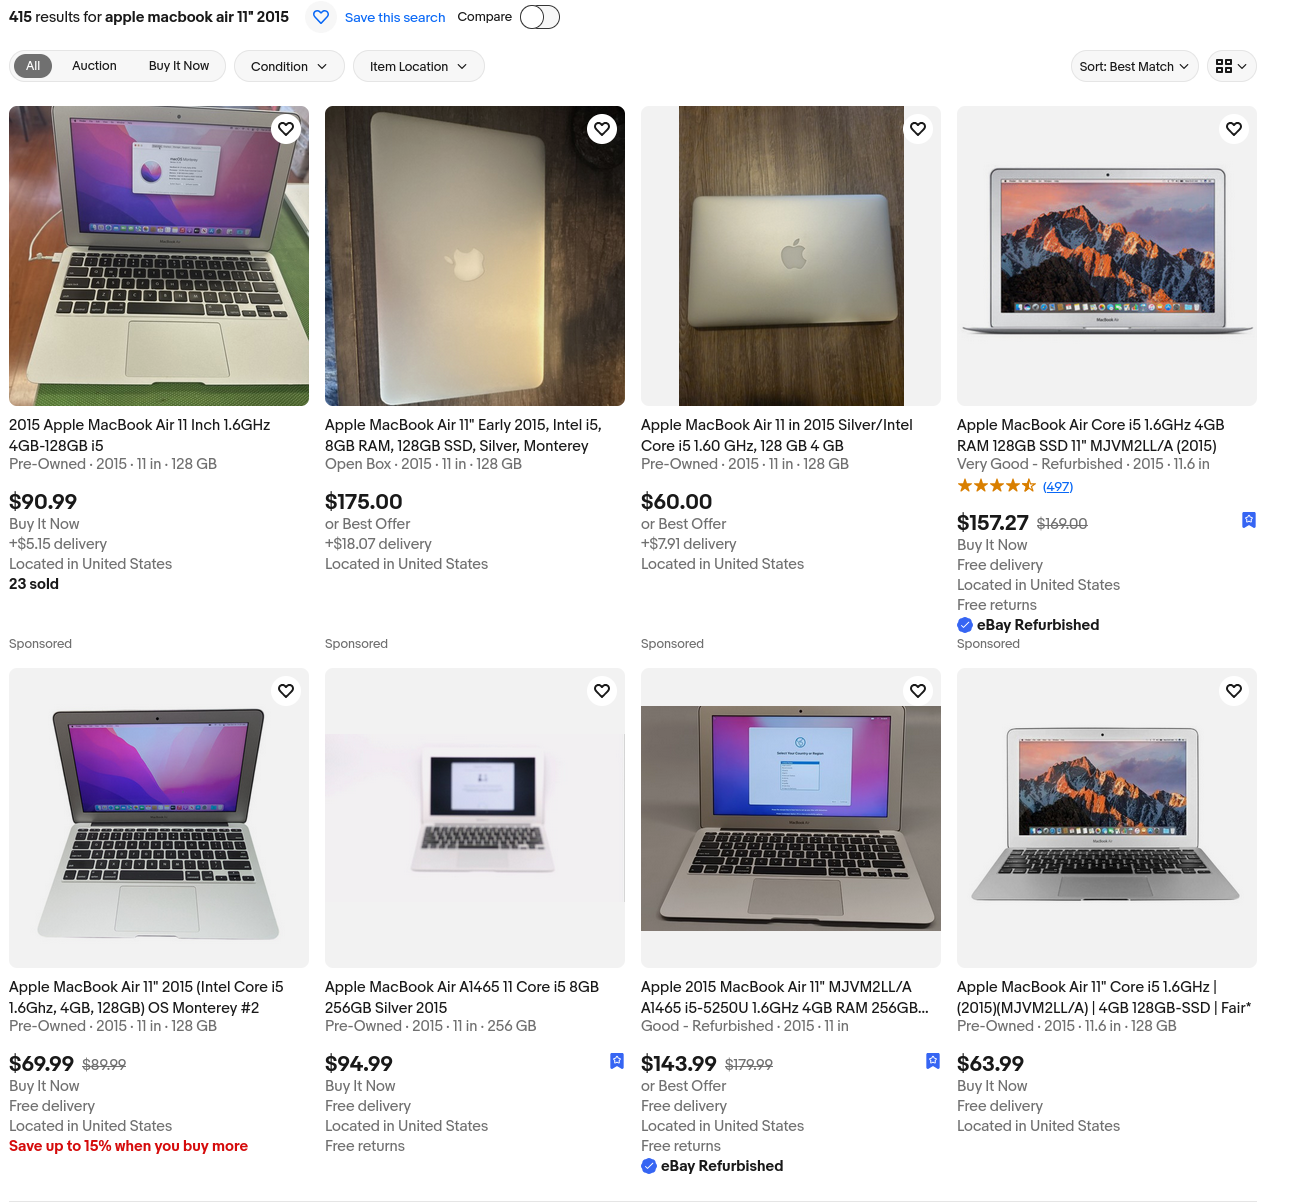Watch the $175.00 Early 2015 MacBook listing
1312x1204 pixels.
click(602, 129)
